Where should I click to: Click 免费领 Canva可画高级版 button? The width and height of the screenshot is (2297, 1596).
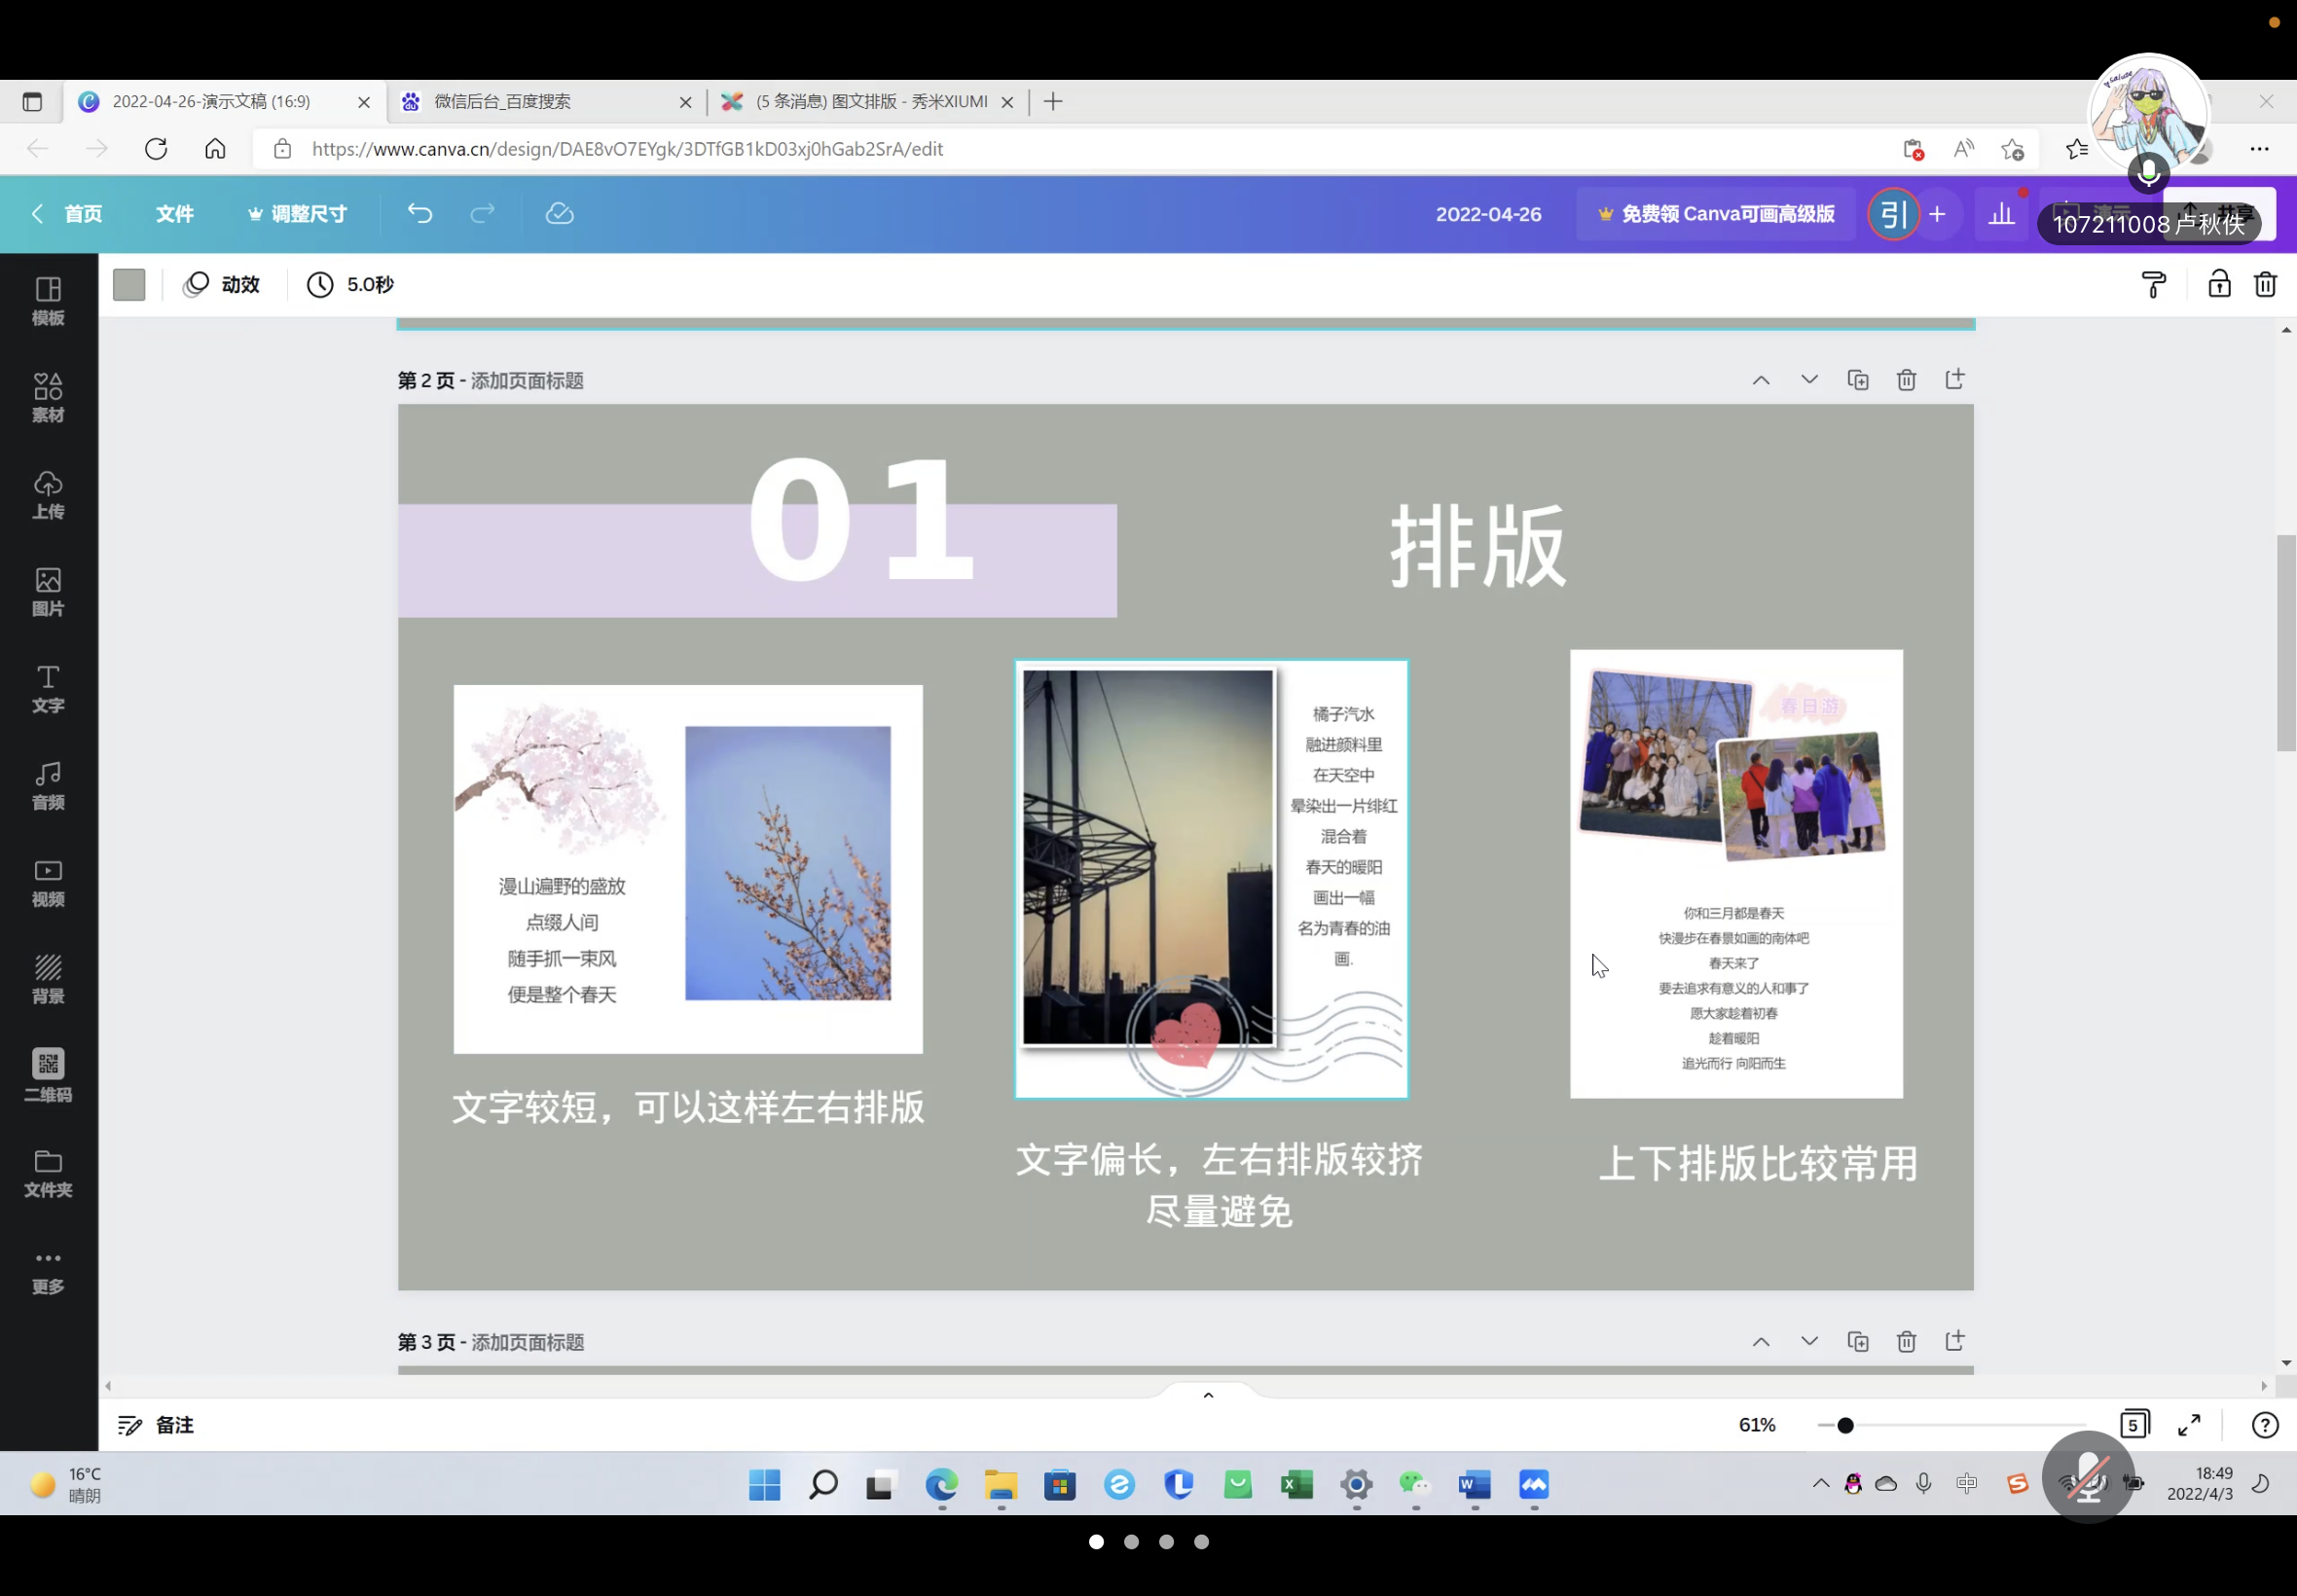tap(1716, 214)
